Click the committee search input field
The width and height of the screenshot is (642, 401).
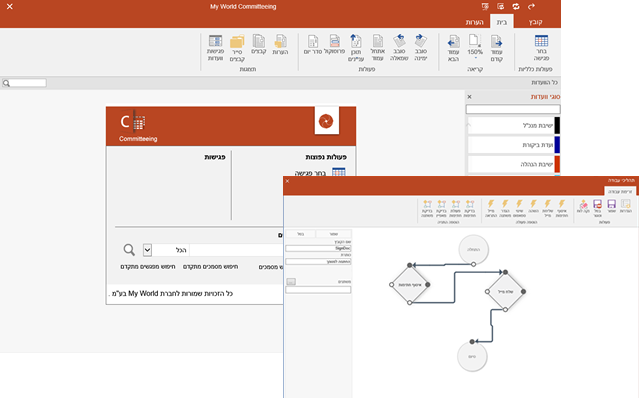(513, 109)
